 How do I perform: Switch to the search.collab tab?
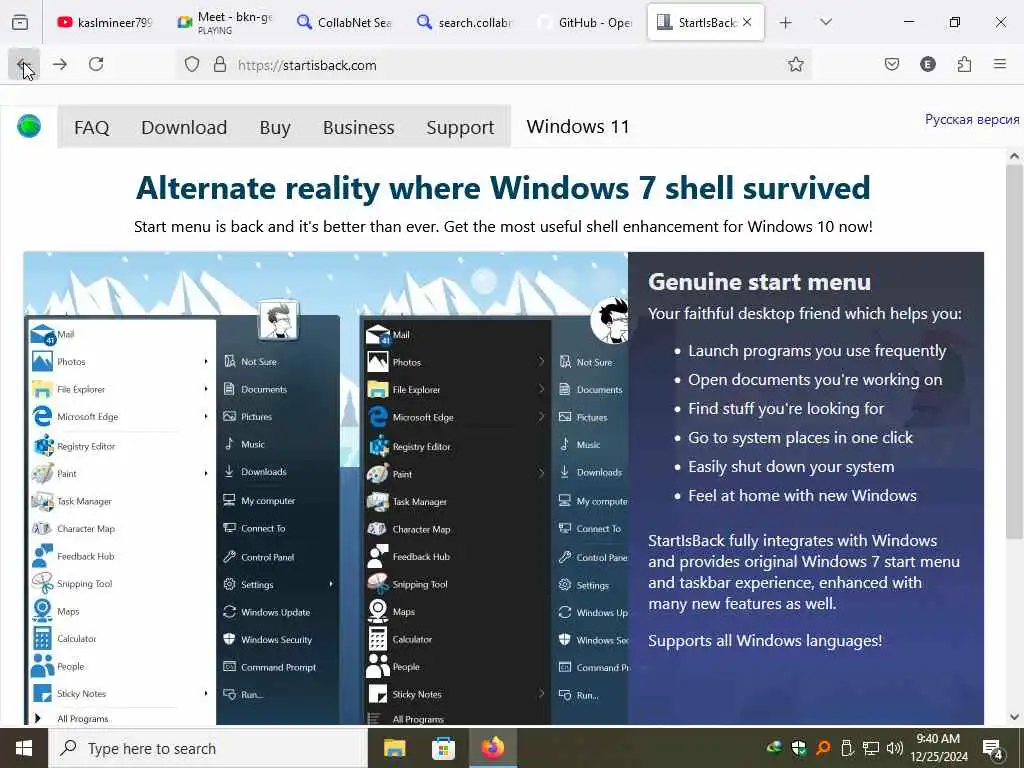point(465,22)
